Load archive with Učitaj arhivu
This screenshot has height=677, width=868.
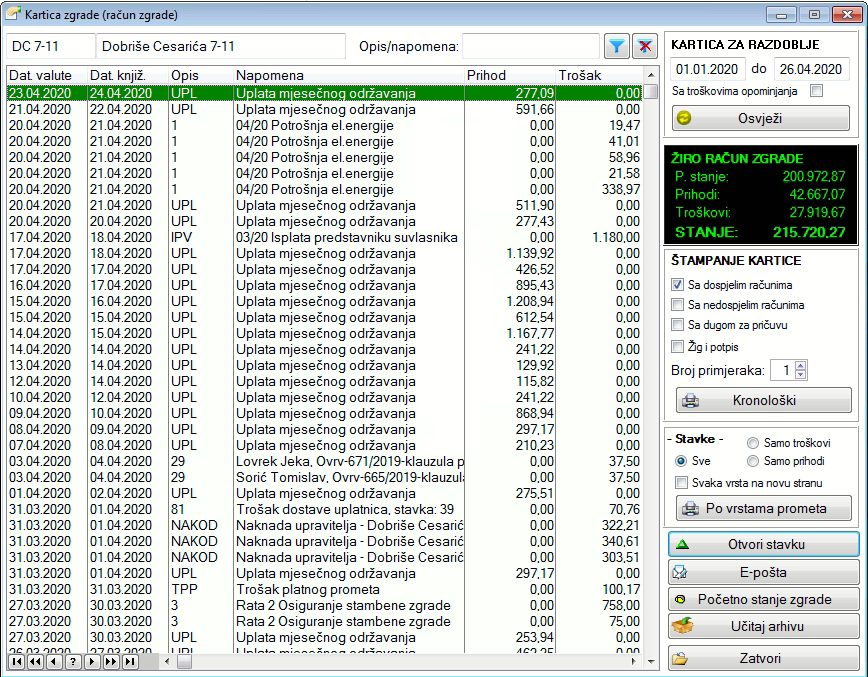point(764,626)
